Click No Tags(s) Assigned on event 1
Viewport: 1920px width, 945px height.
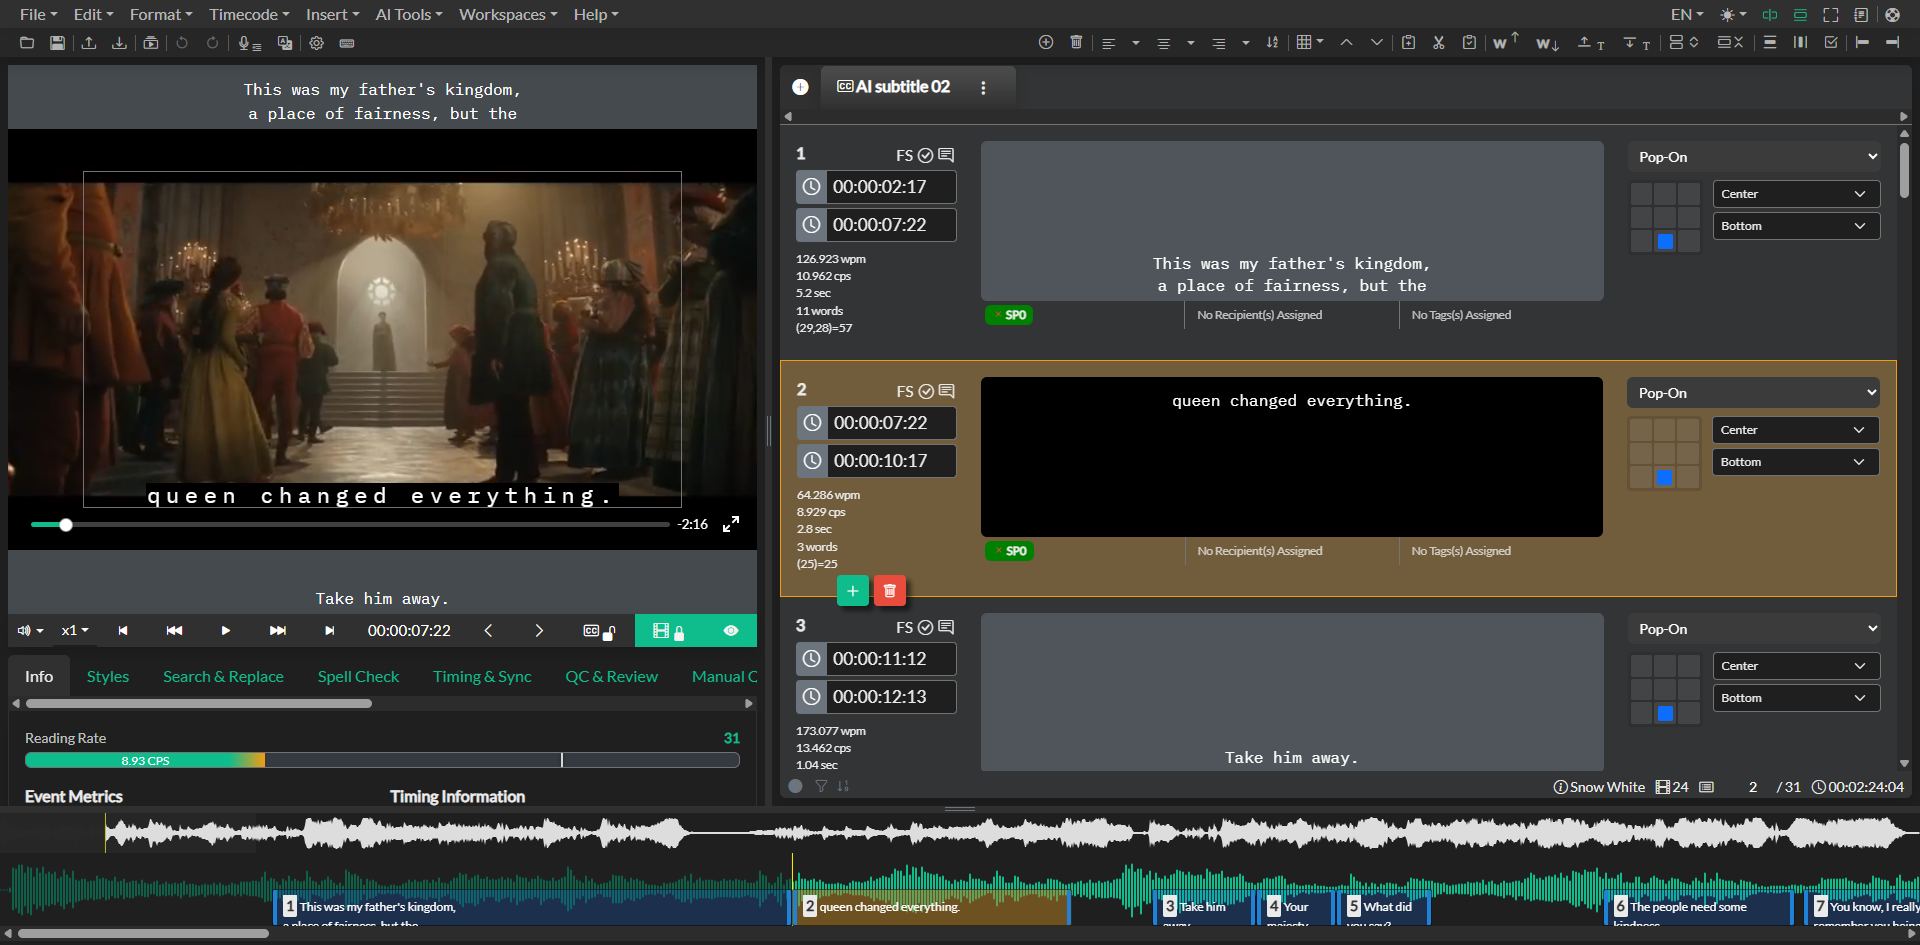click(x=1461, y=315)
